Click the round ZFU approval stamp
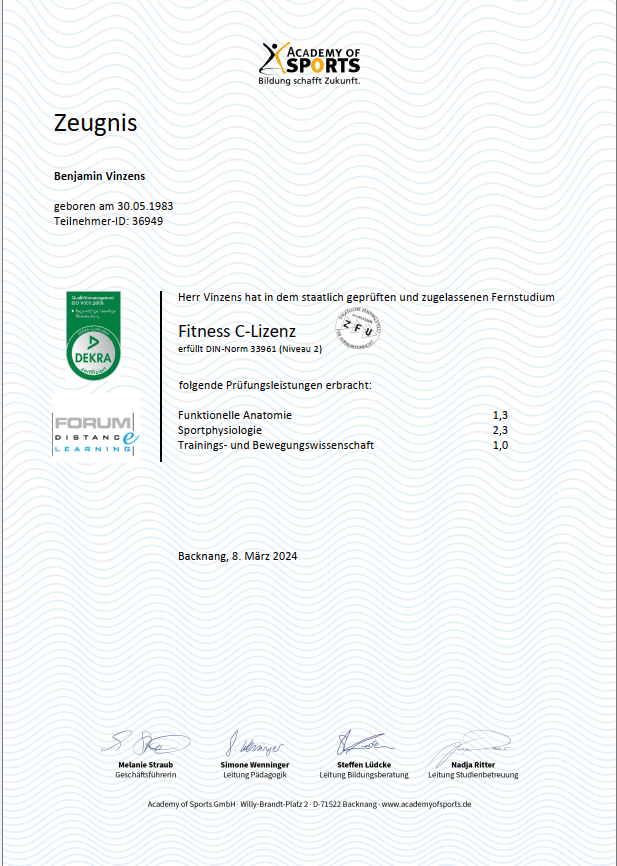Image resolution: width=617 pixels, height=866 pixels. coord(358,329)
